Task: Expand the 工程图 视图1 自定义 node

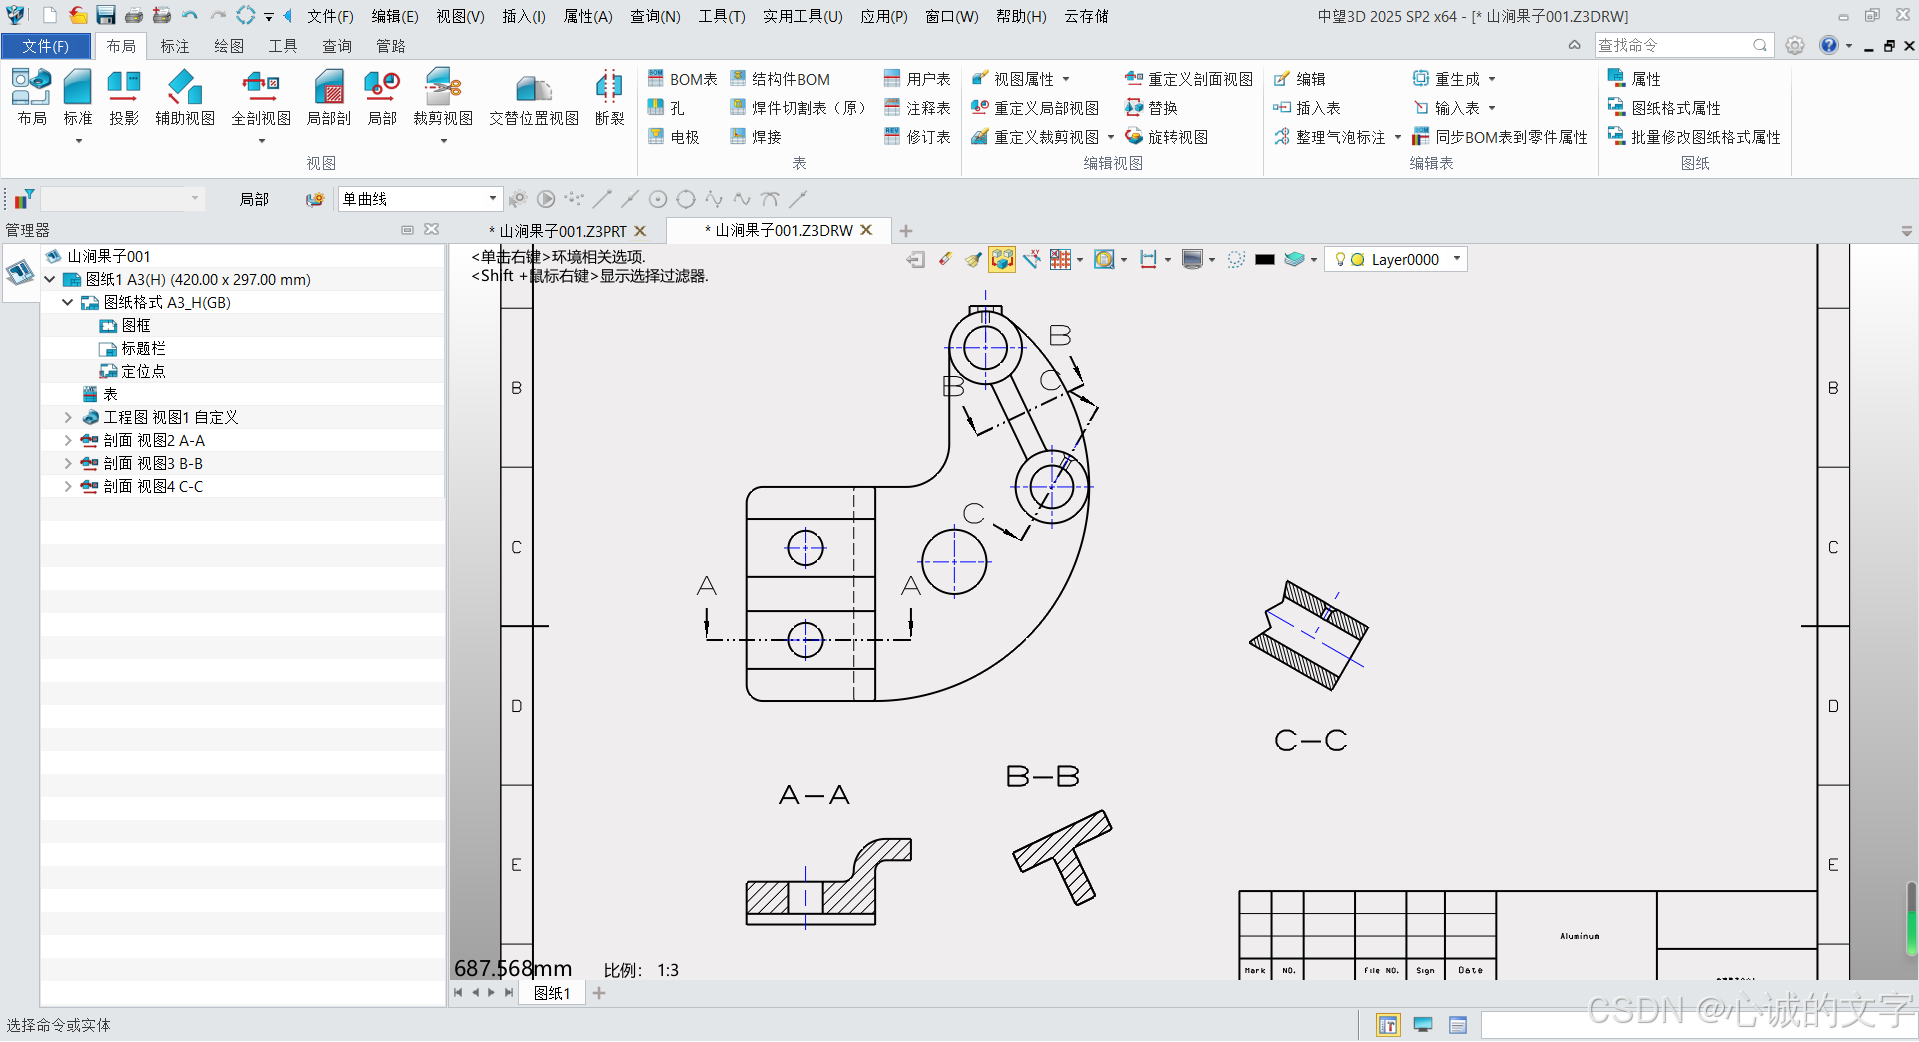Action: pyautogui.click(x=68, y=417)
